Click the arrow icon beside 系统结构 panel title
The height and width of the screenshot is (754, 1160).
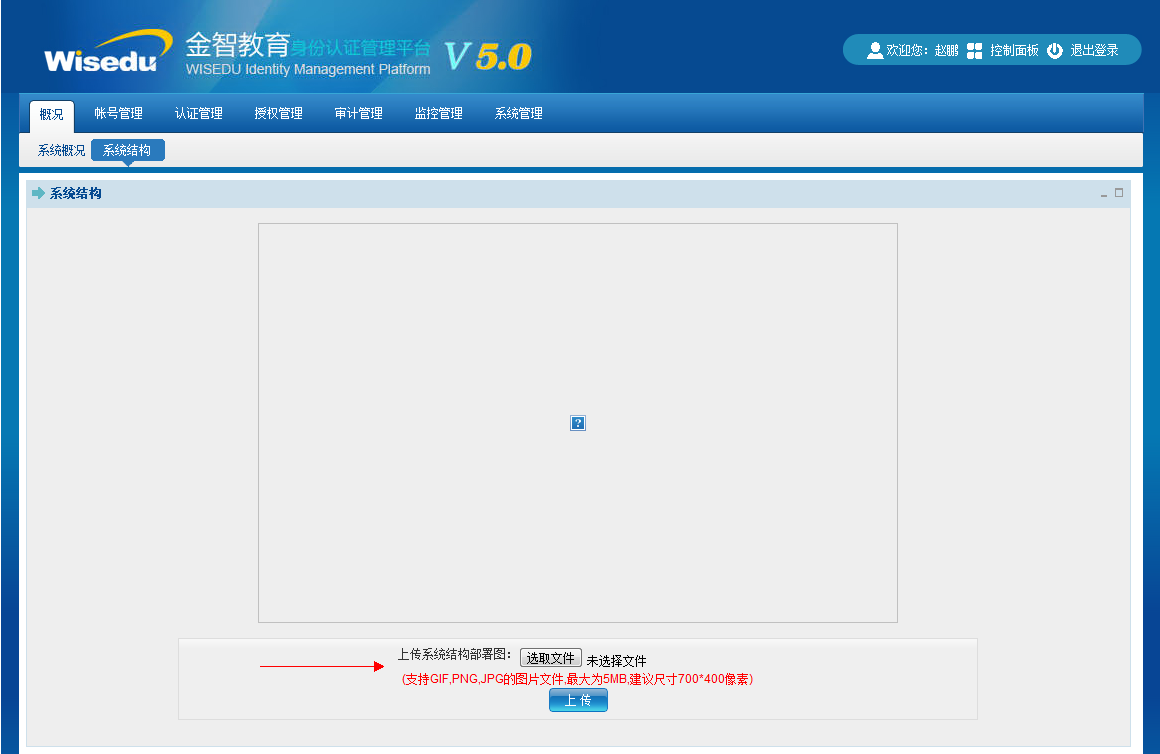[39, 193]
